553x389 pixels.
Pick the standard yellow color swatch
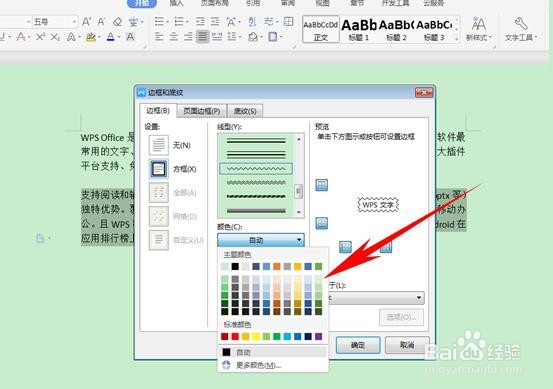(x=256, y=336)
